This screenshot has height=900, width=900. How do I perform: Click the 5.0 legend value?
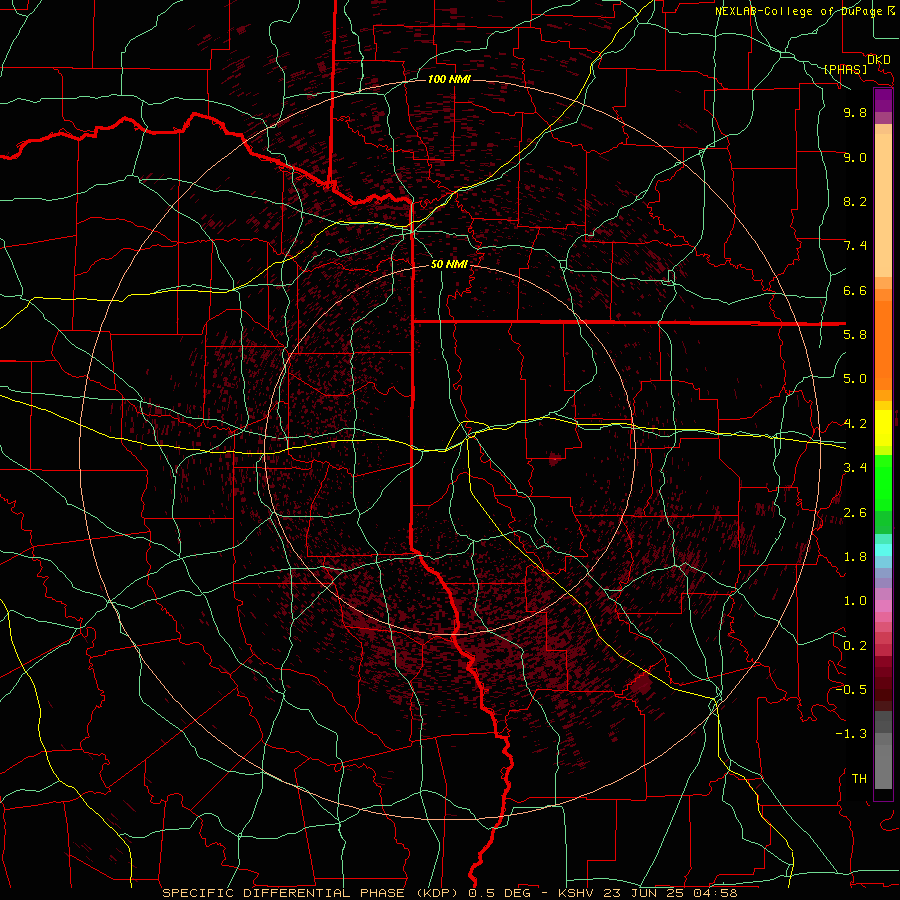tap(855, 379)
